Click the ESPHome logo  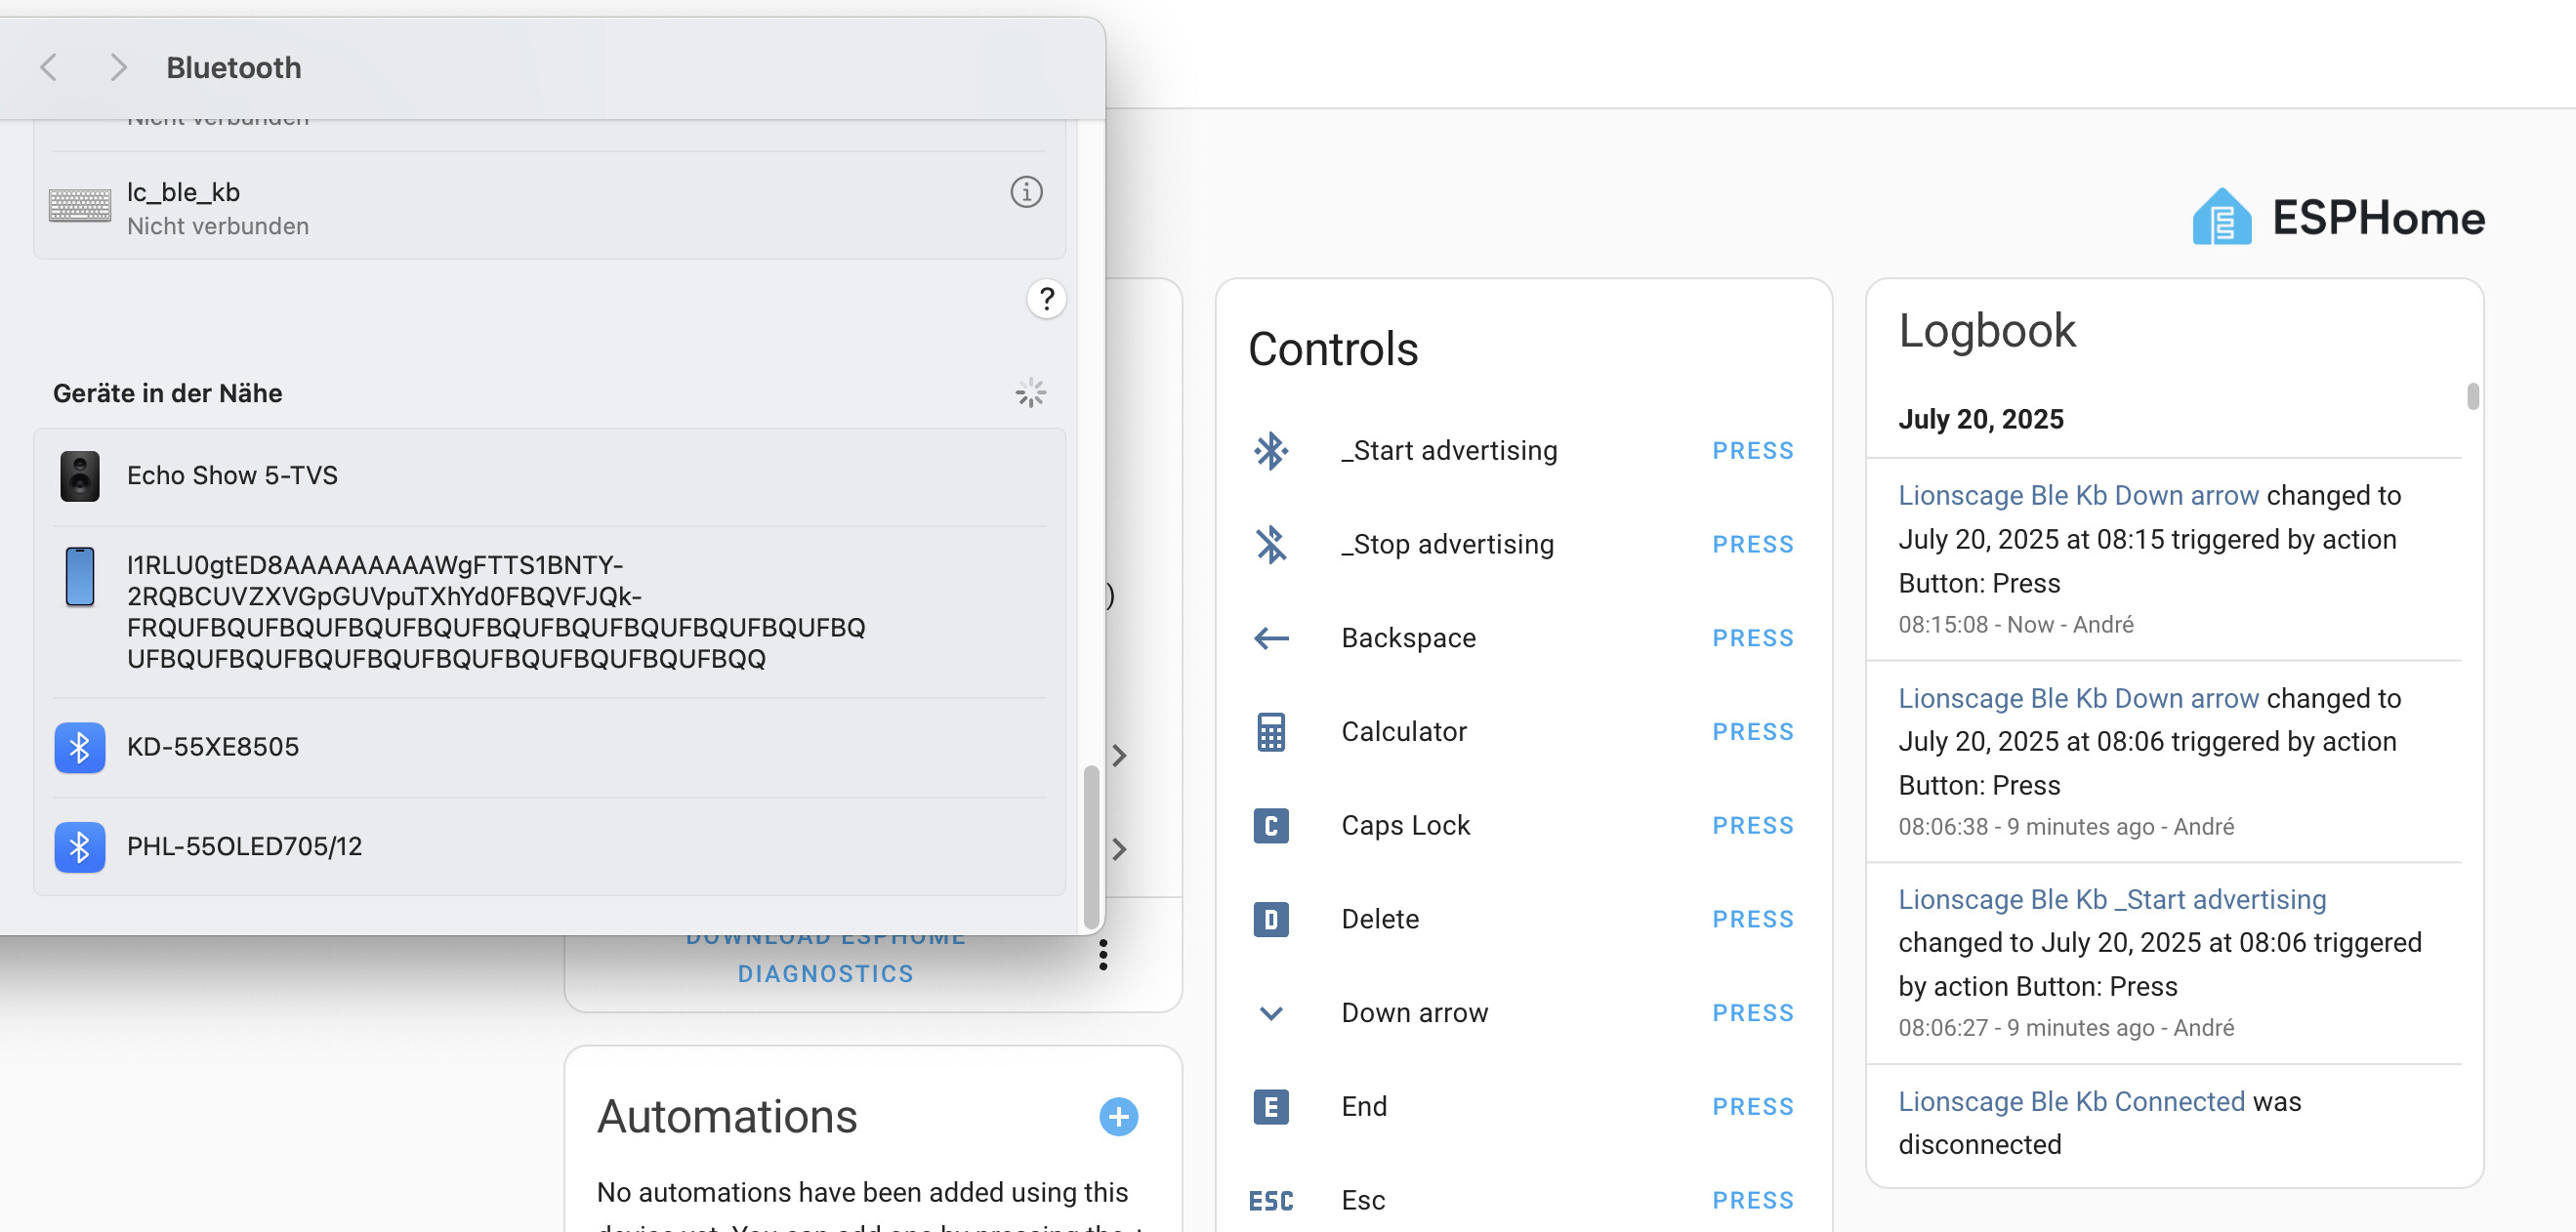pos(2221,218)
